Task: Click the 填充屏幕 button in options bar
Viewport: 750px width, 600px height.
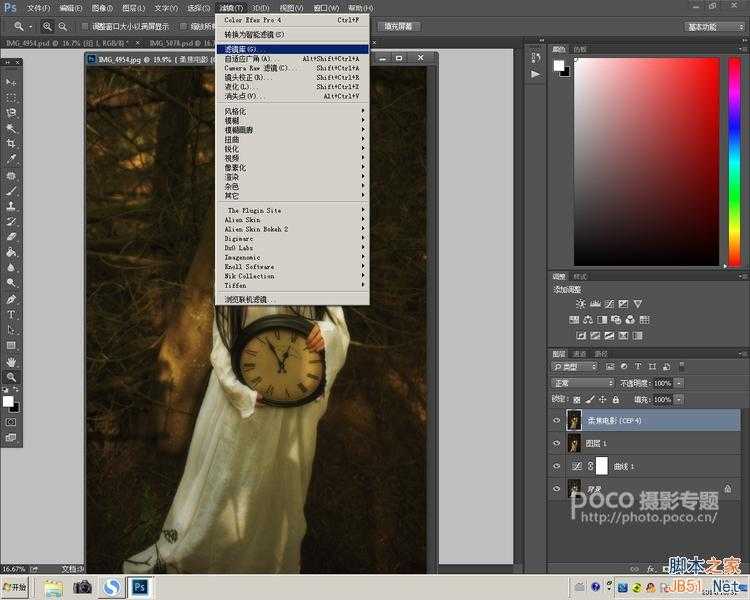Action: (398, 26)
